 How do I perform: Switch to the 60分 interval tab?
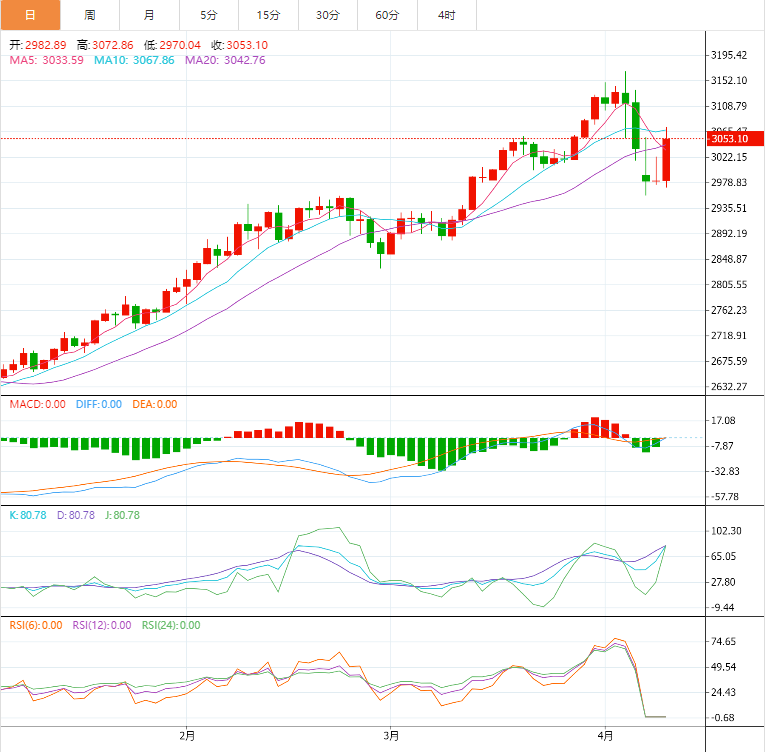[387, 15]
